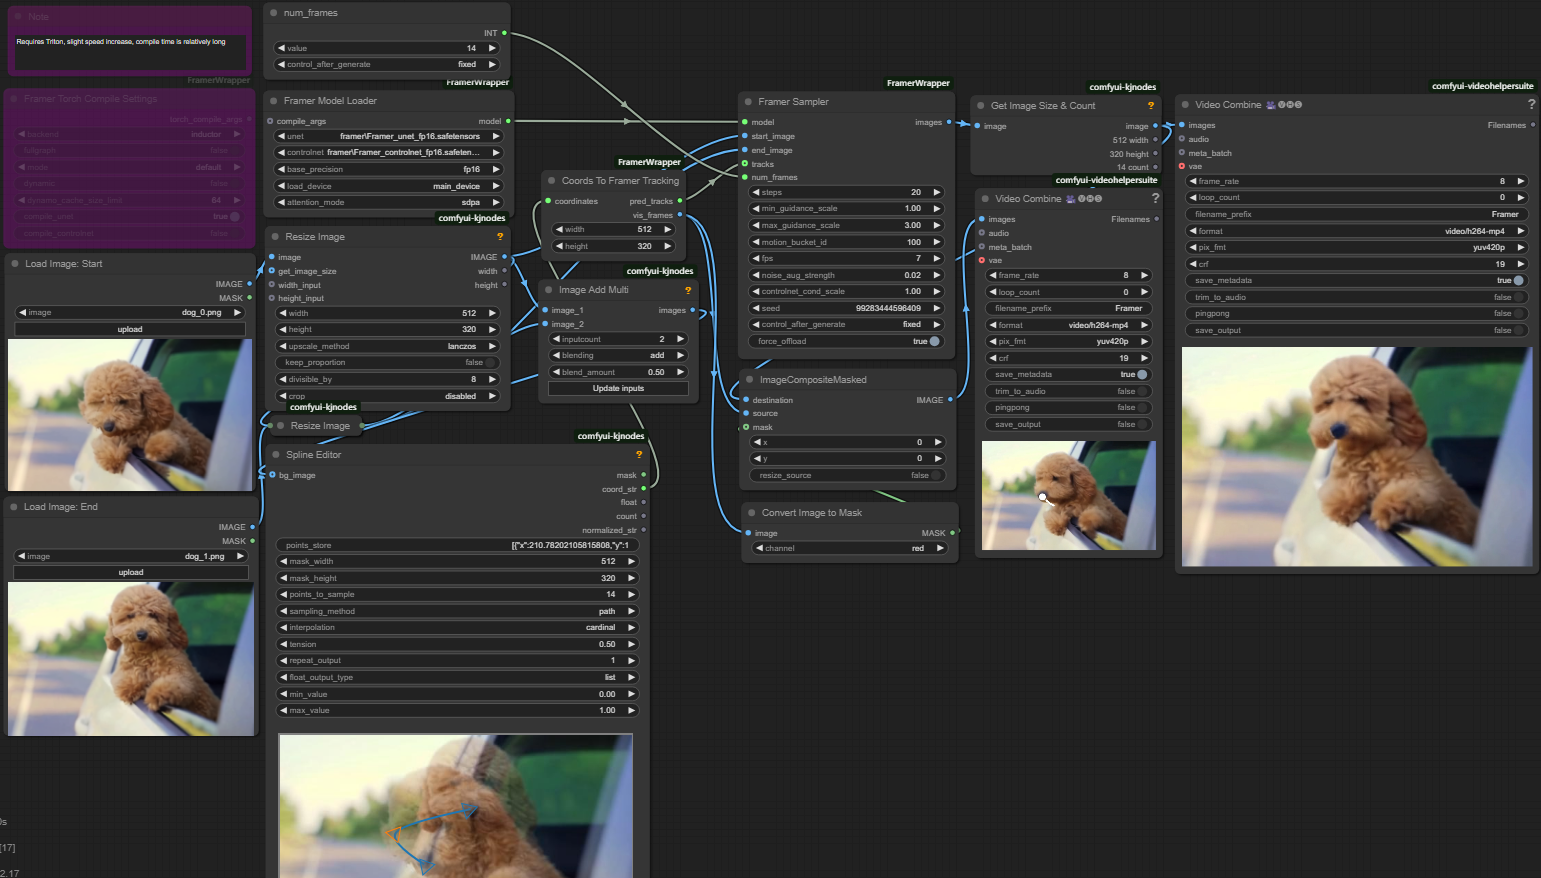Image resolution: width=1541 pixels, height=878 pixels.
Task: Edit points_store text field
Action: coord(457,545)
